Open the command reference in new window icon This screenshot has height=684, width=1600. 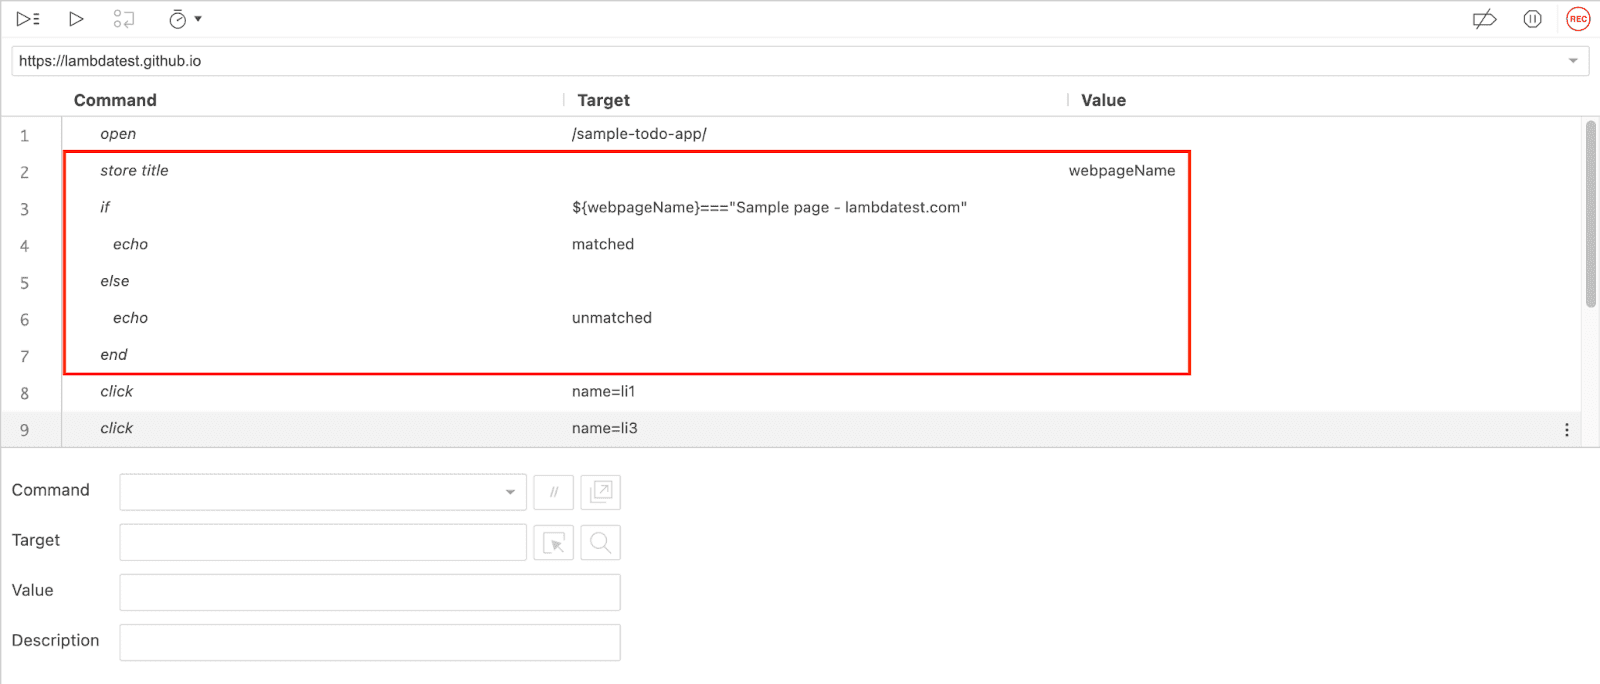coord(601,492)
